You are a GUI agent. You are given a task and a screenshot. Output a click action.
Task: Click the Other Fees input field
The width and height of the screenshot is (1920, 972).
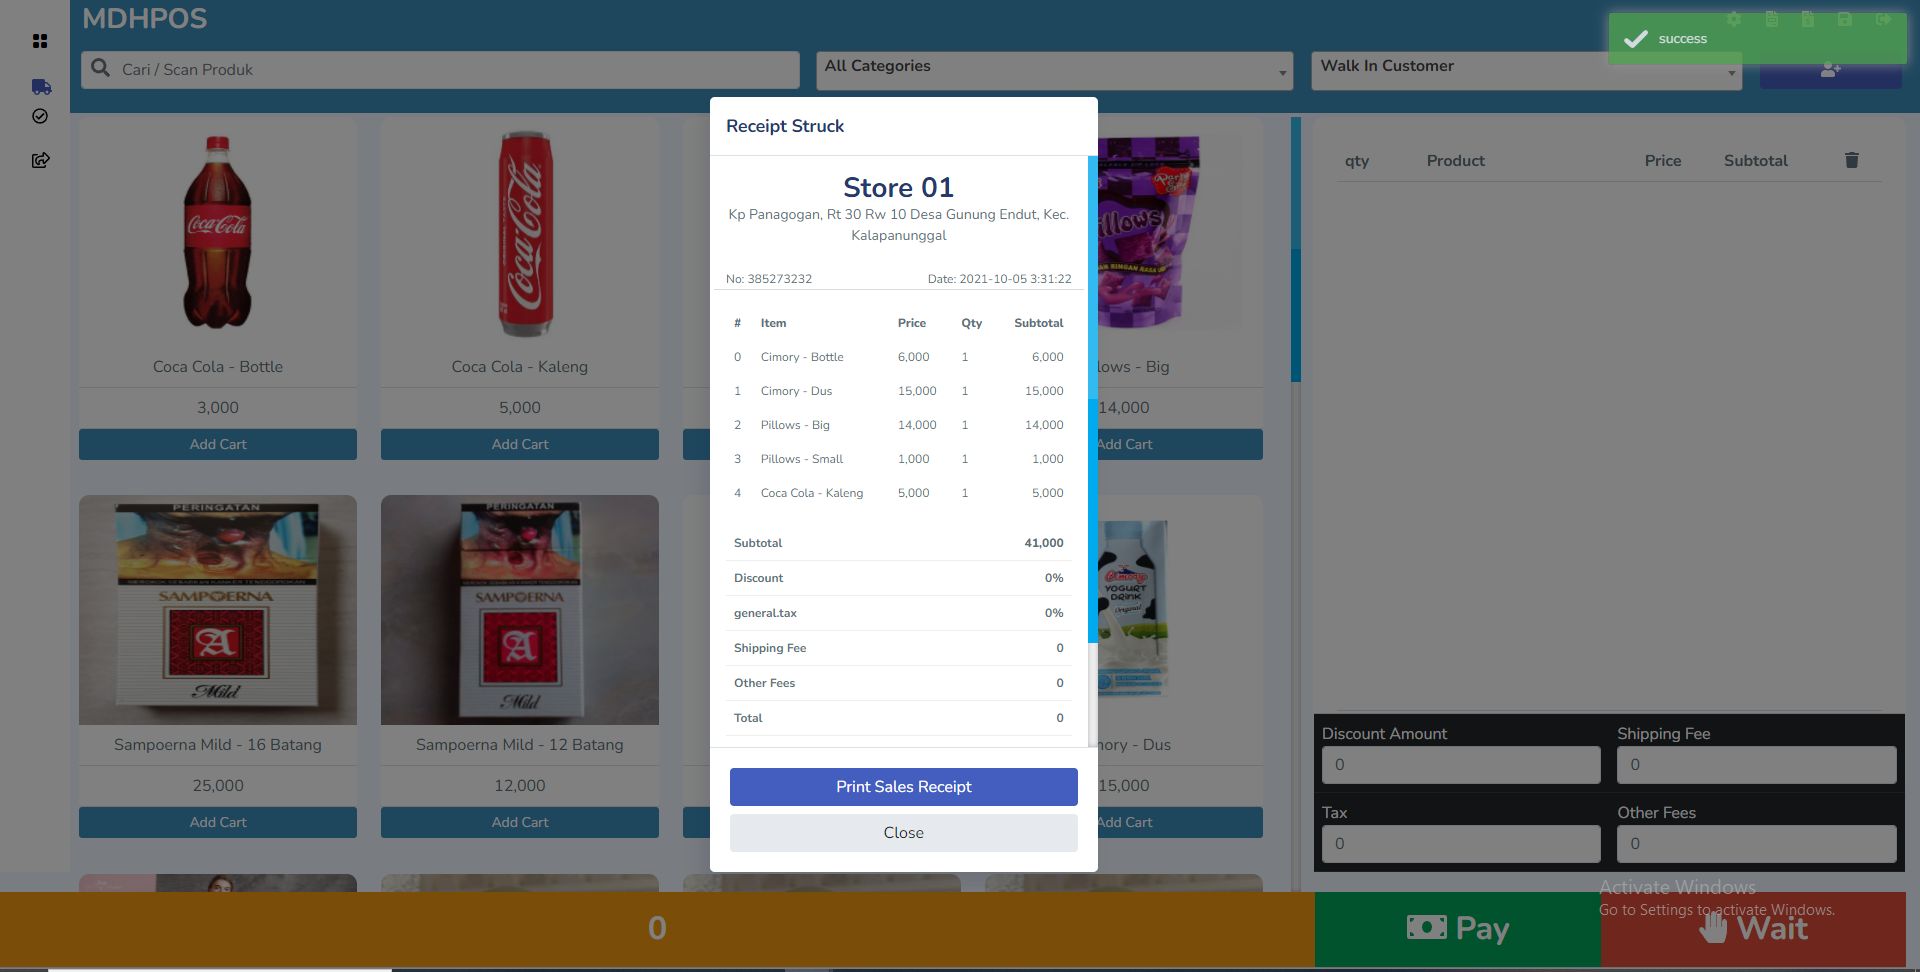tap(1756, 844)
